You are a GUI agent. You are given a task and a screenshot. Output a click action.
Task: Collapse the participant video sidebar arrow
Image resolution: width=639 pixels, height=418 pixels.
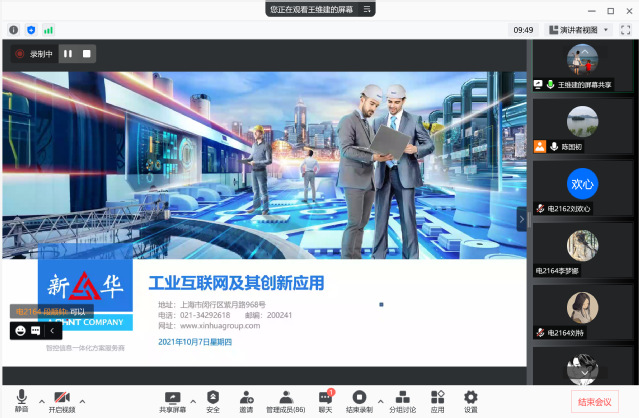521,219
